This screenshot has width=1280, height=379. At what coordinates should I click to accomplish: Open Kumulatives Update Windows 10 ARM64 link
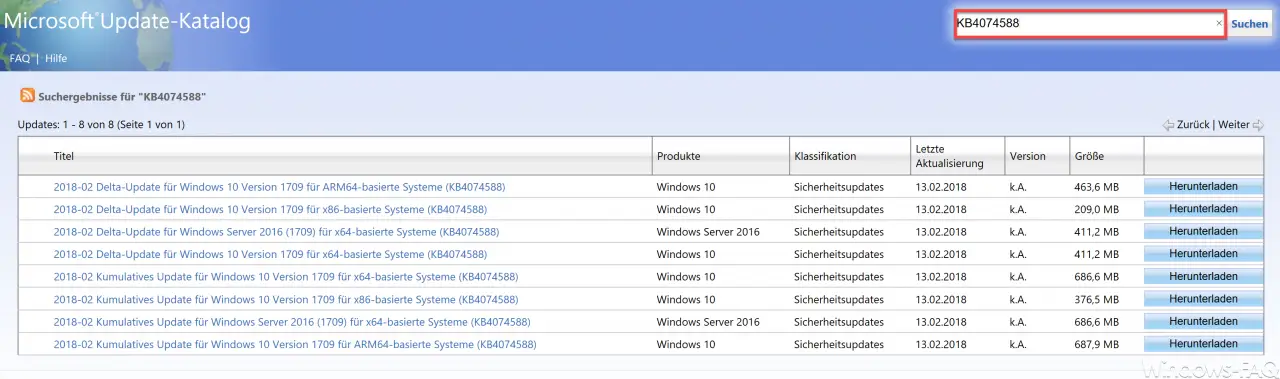pos(295,344)
